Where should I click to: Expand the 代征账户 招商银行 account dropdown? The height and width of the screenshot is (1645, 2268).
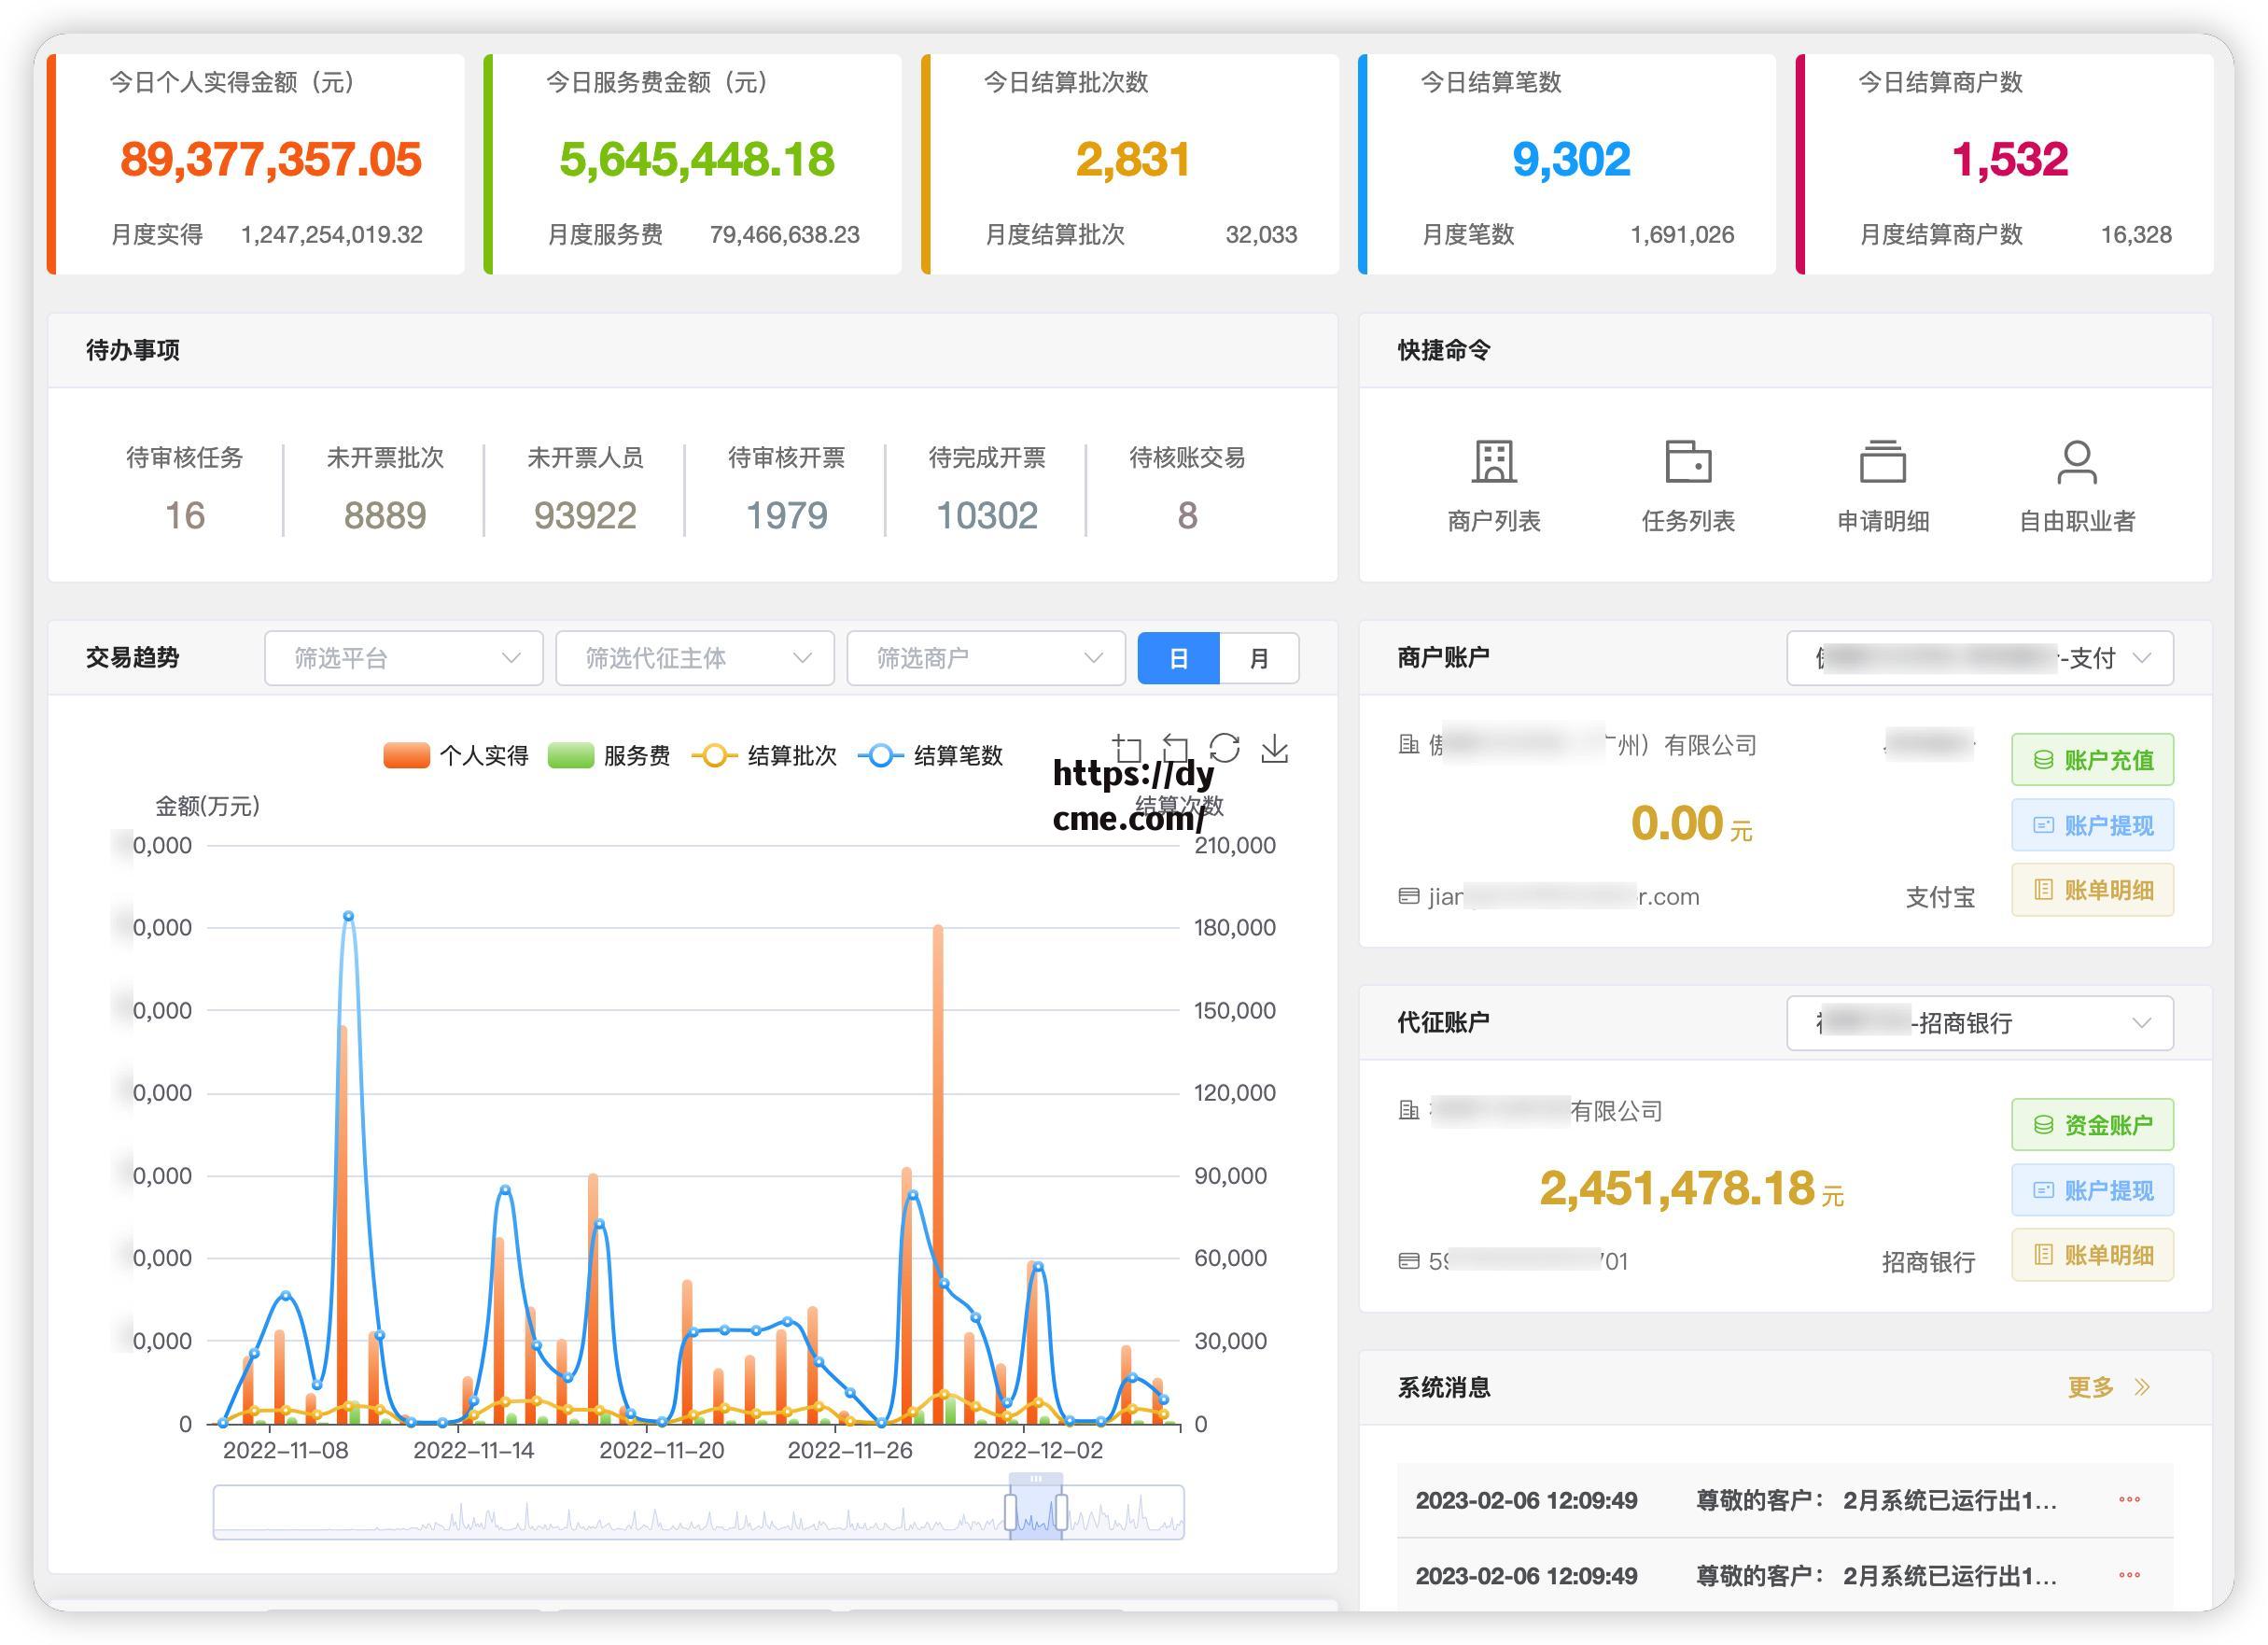(x=1979, y=1023)
